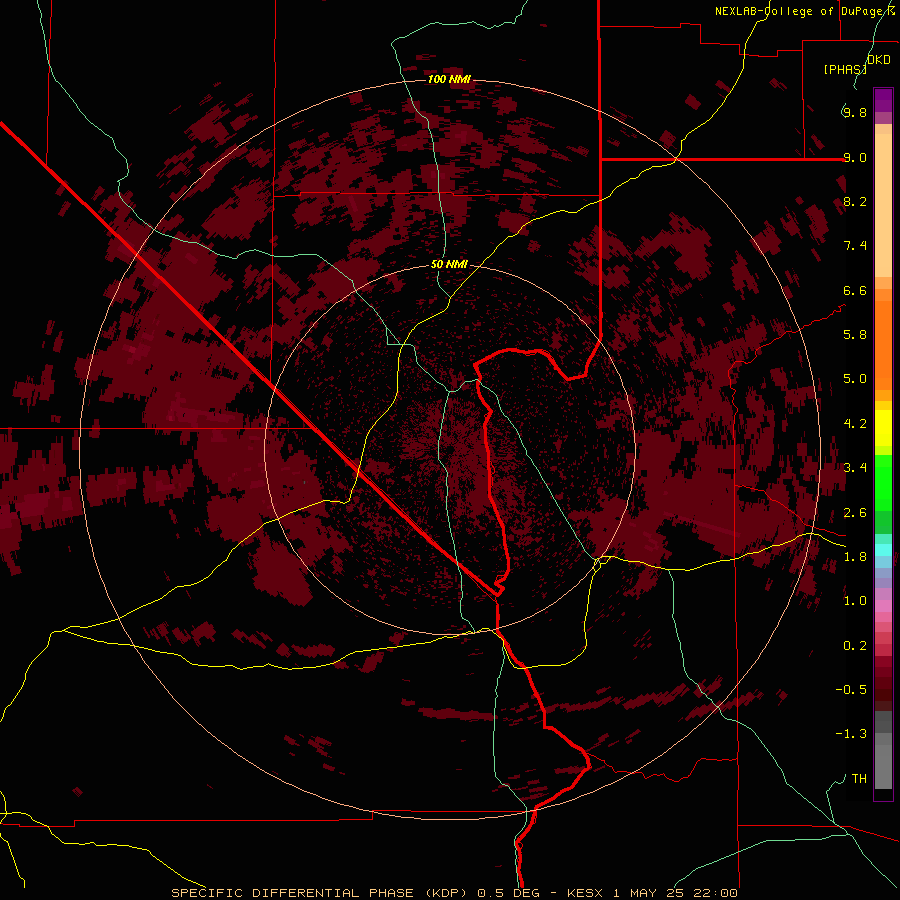Click the 9.0 scale value

[x=854, y=157]
